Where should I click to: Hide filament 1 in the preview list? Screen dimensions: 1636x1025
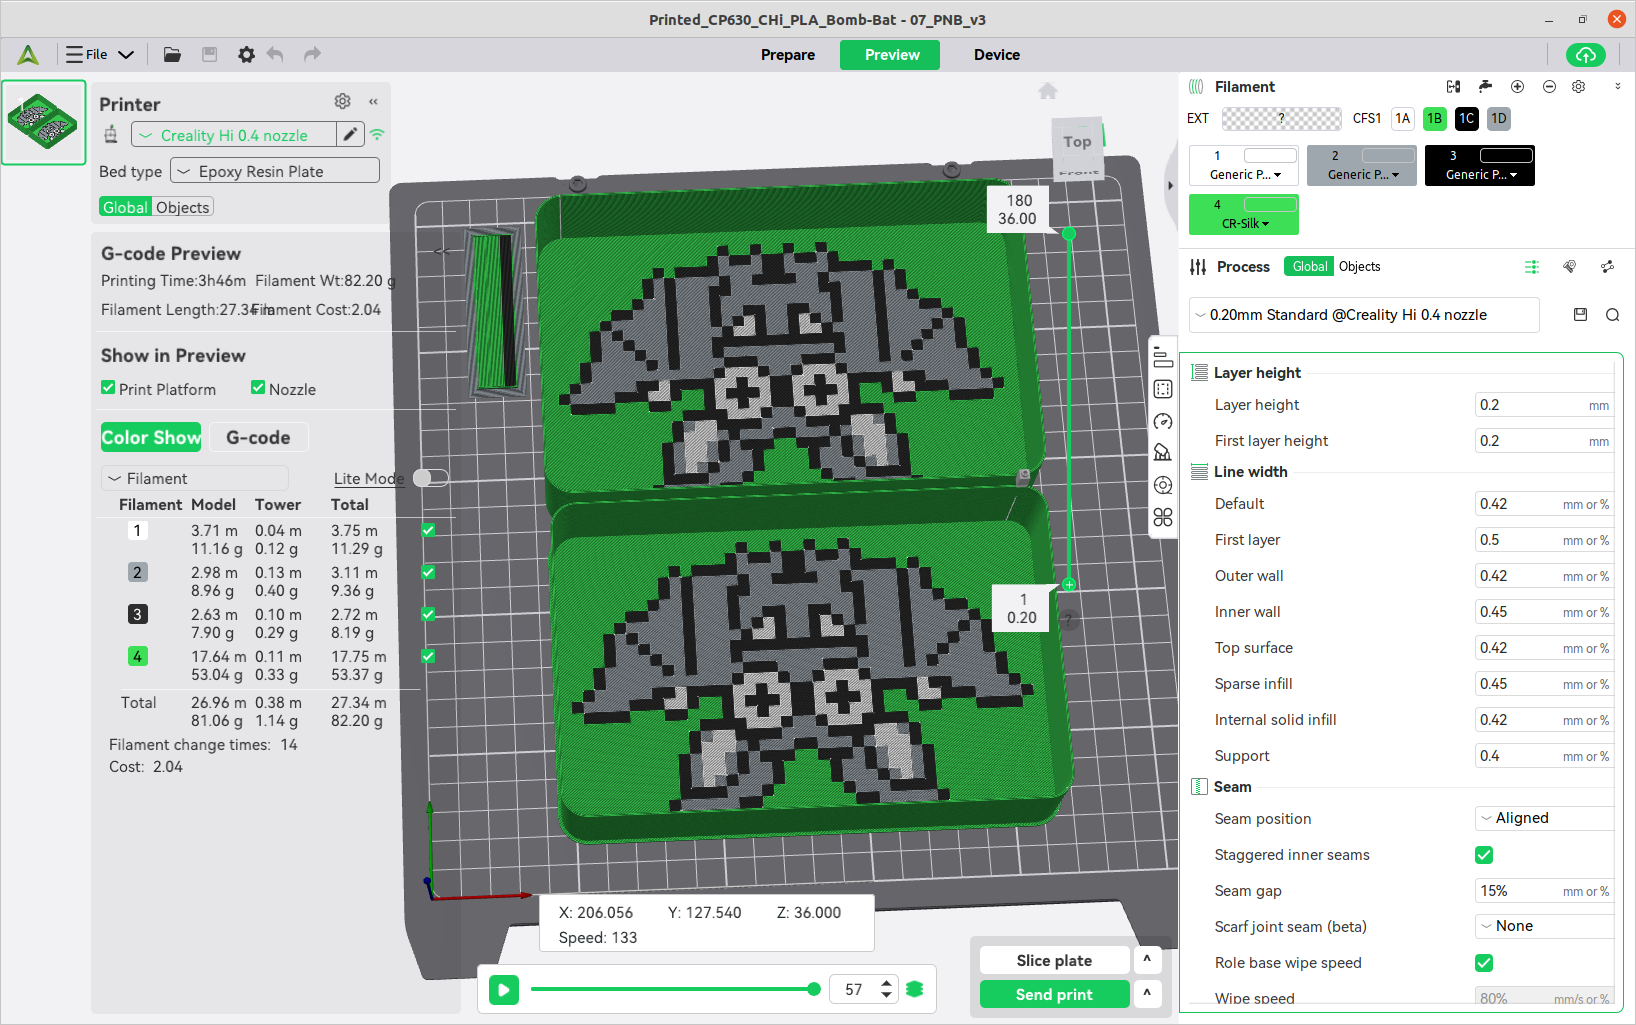click(428, 531)
